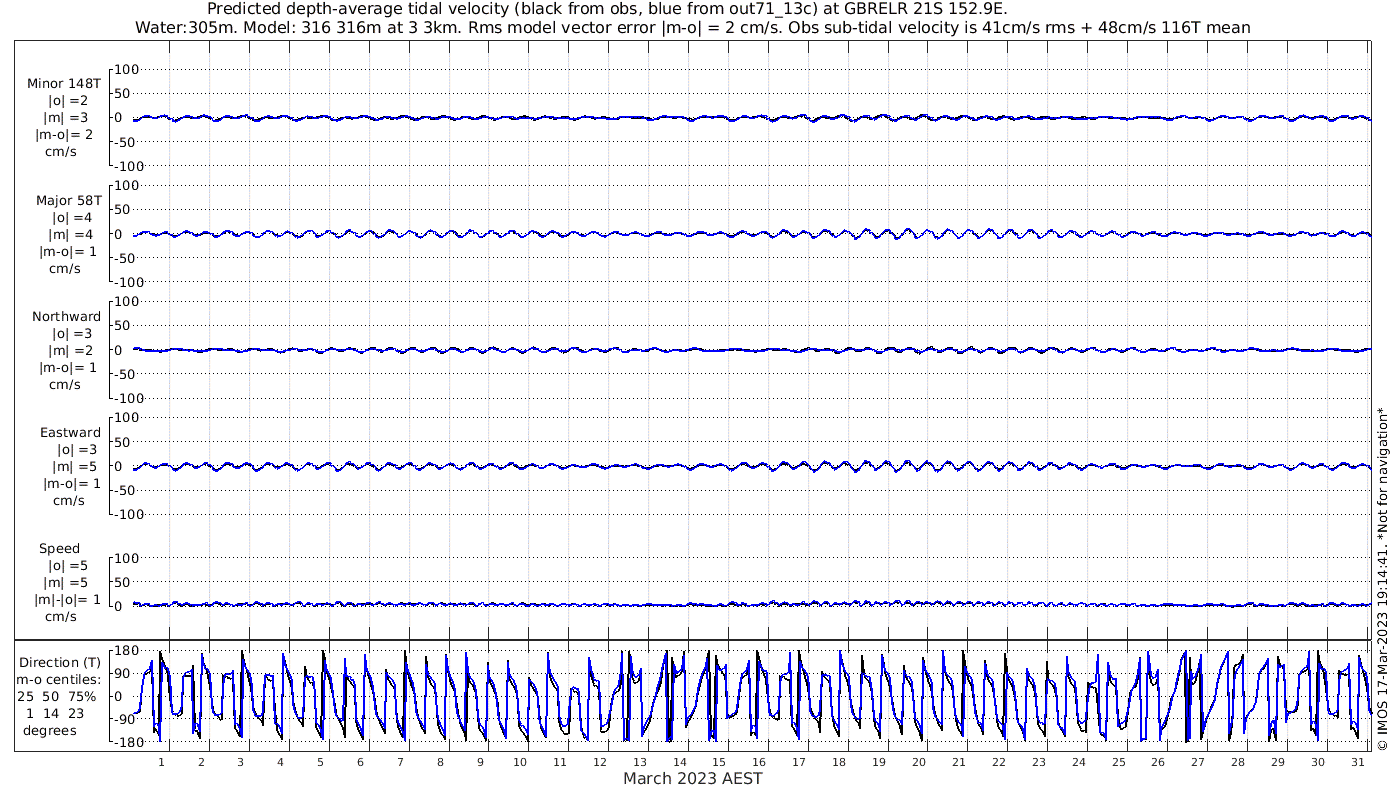Click the '180' tick on the Direction axis
Viewport: 1400px width, 800px height.
(124, 651)
